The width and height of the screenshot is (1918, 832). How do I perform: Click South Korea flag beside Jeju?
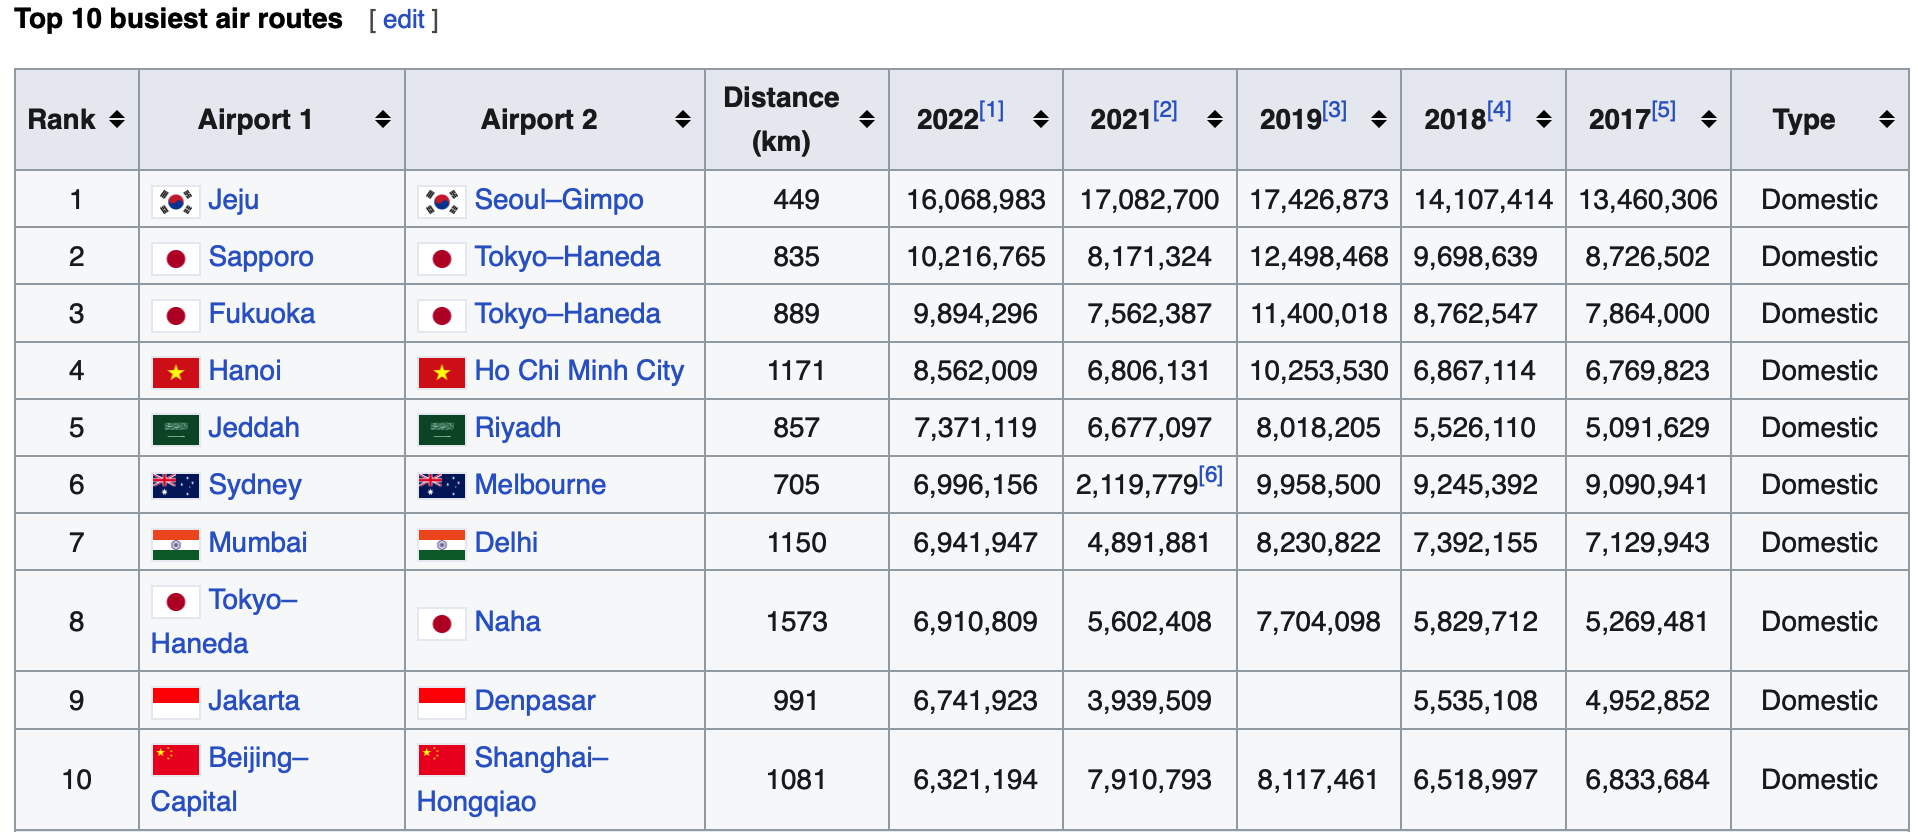click(176, 201)
